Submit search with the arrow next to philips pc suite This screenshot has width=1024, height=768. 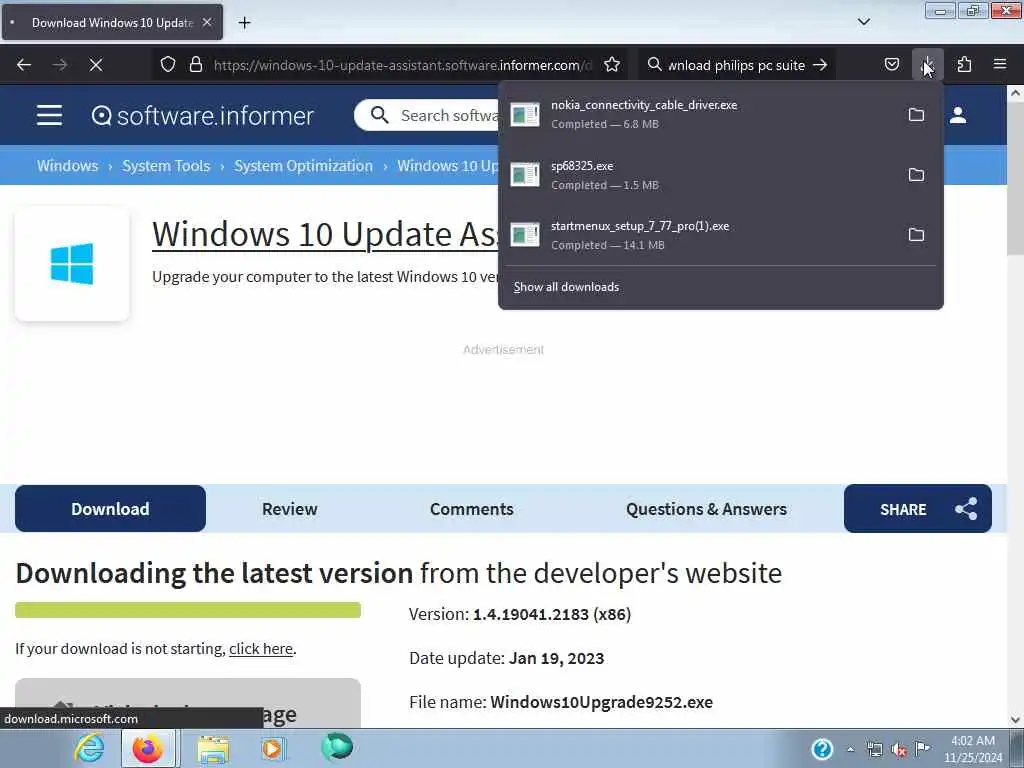pyautogui.click(x=820, y=65)
